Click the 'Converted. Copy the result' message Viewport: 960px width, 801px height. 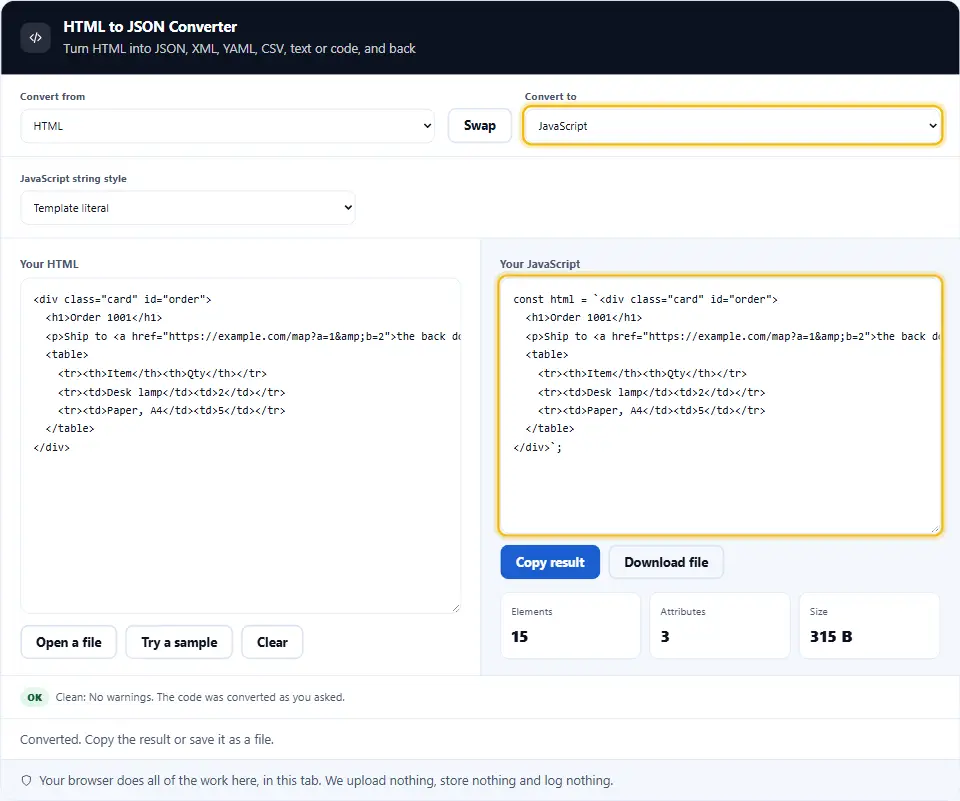point(147,740)
